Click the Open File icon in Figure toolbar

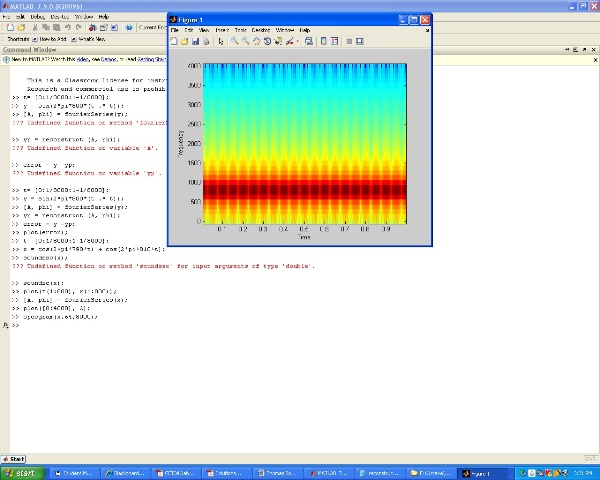(184, 41)
